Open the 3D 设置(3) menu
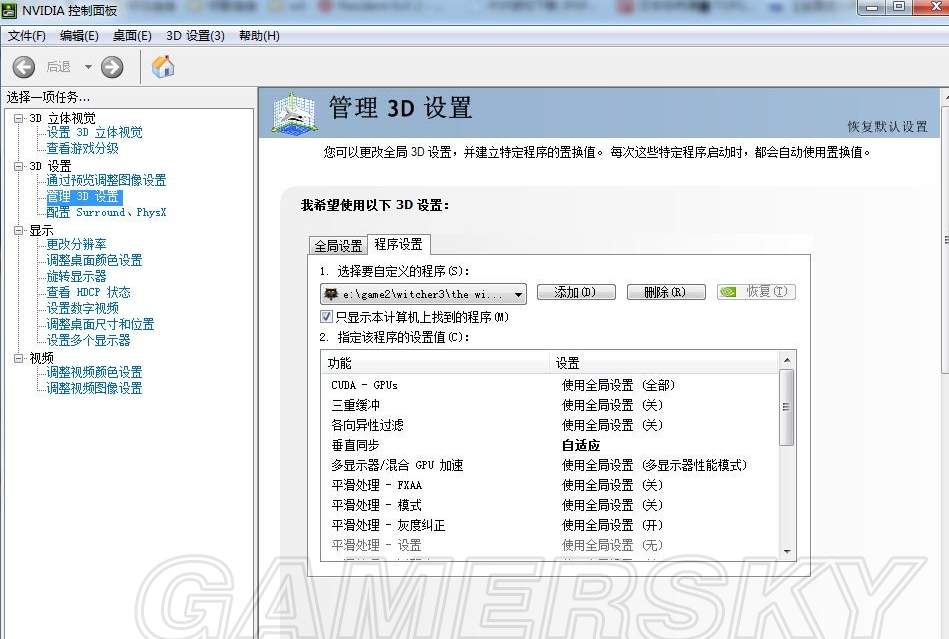Screen dimensions: 949x639 (195, 36)
